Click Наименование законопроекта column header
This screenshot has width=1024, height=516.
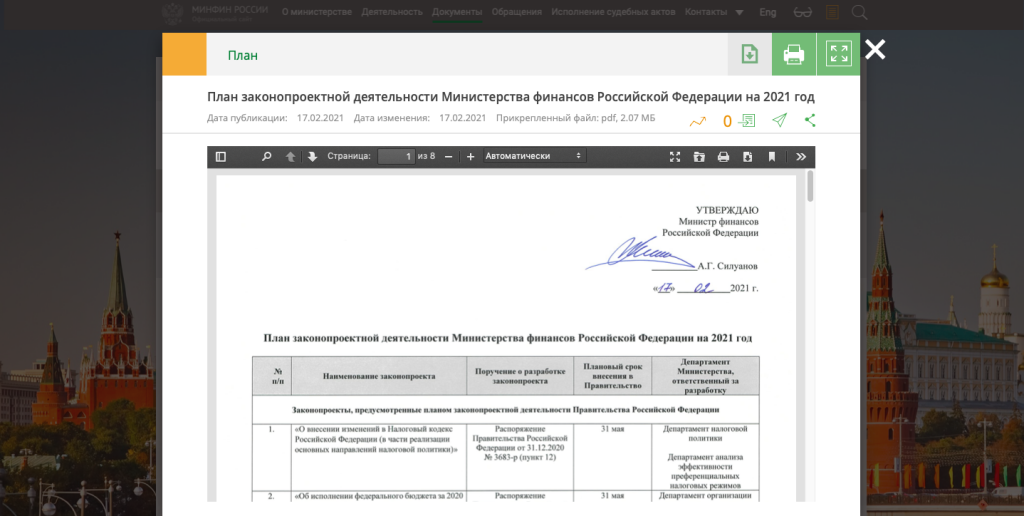[x=379, y=376]
